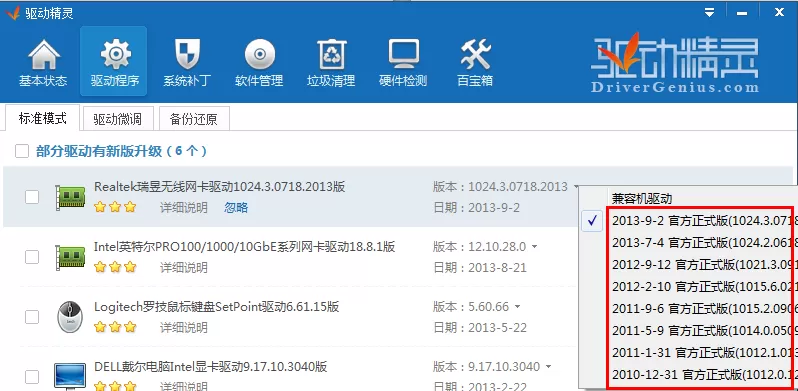This screenshot has width=798, height=391.
Task: Click the 部分驱动有新版升级 (6个) heading
Action: [x=122, y=151]
